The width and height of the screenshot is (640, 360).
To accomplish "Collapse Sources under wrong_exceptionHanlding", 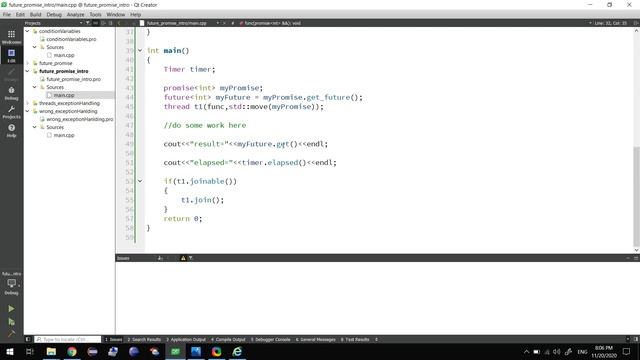I will 35,127.
